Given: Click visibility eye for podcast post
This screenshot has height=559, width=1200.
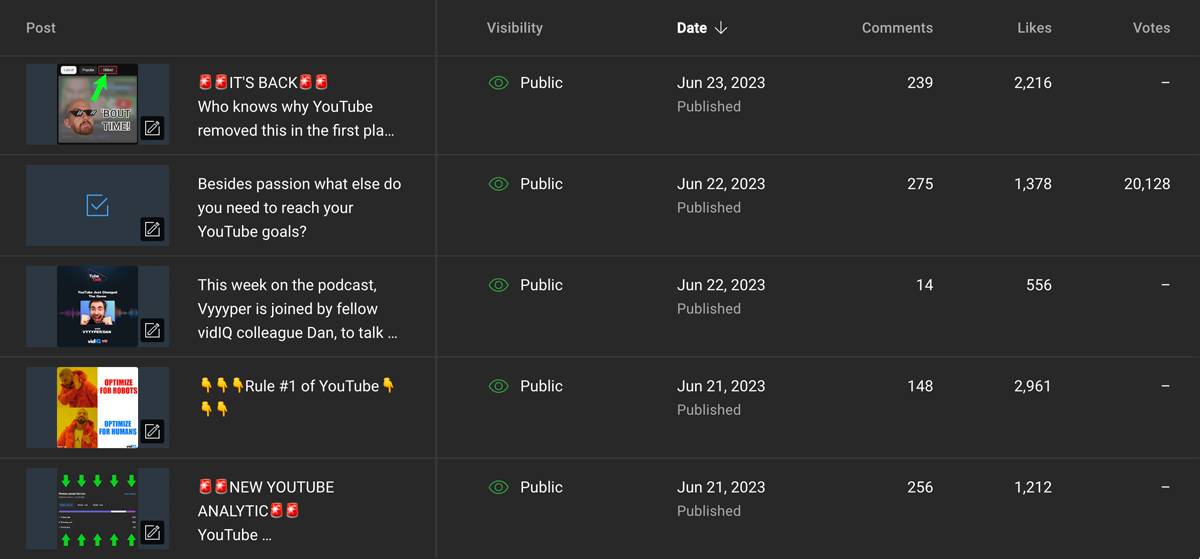Looking at the screenshot, I should (498, 285).
